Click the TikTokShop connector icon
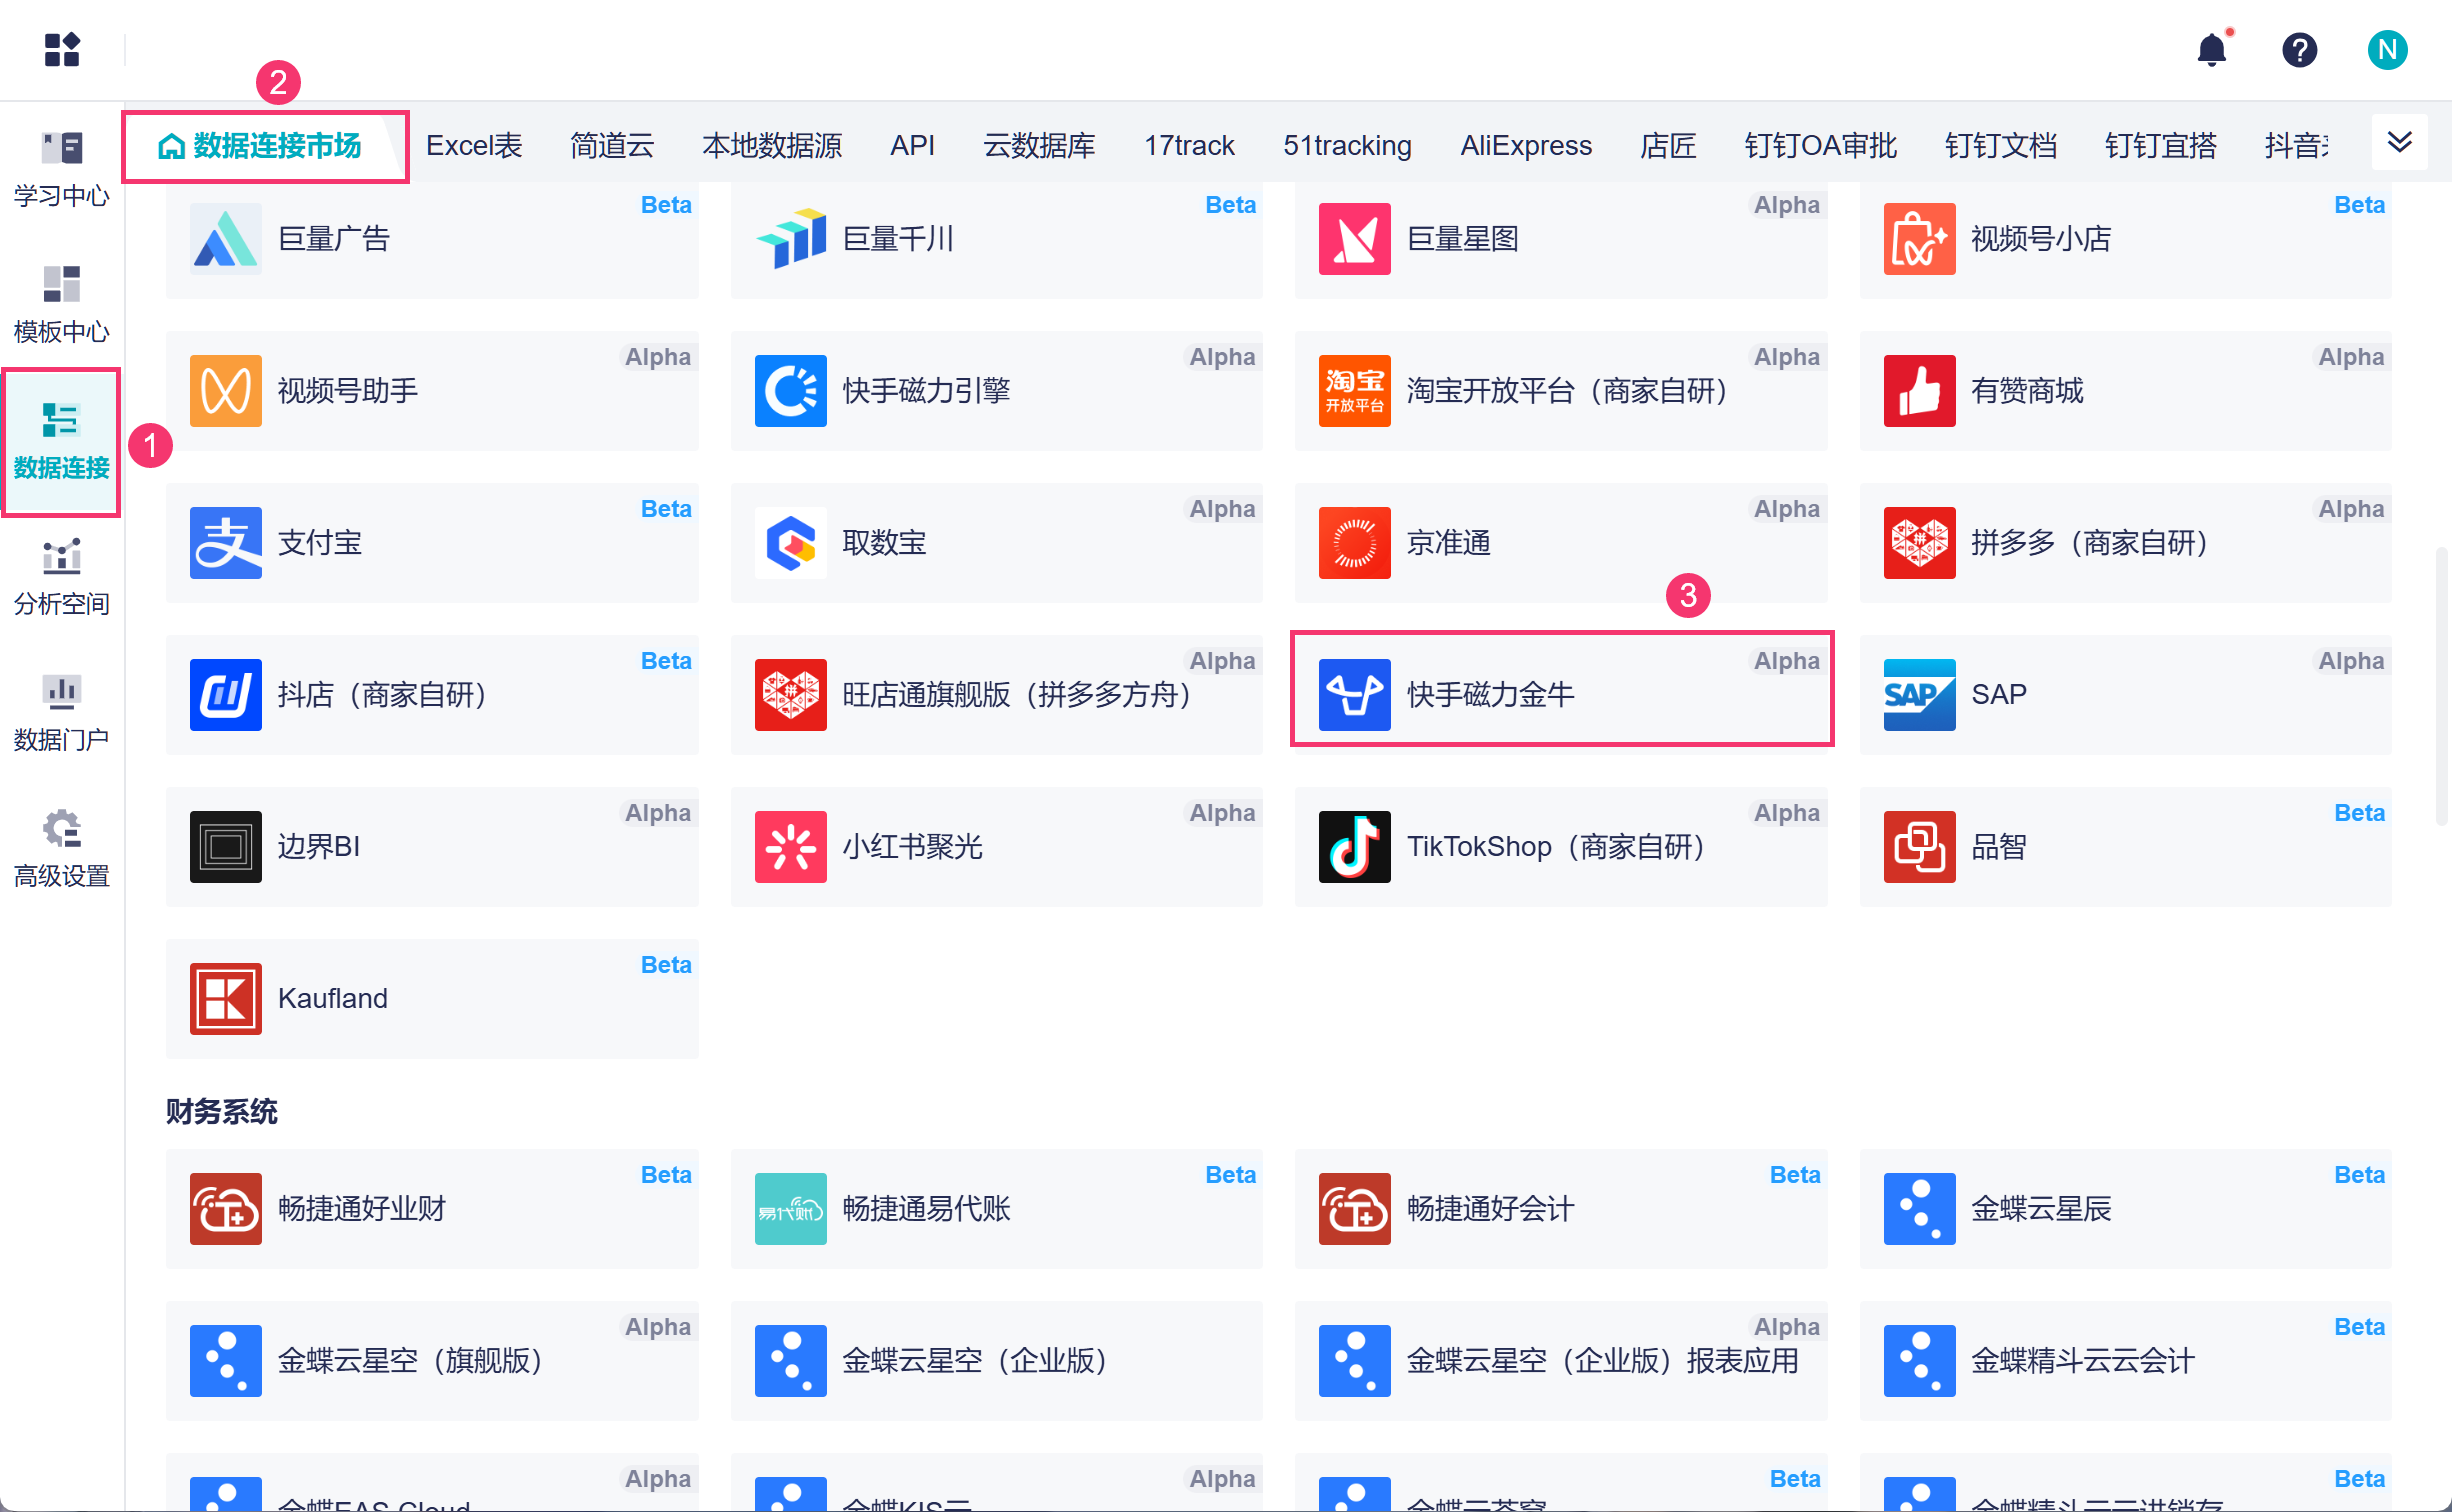This screenshot has width=2452, height=1512. click(1355, 847)
